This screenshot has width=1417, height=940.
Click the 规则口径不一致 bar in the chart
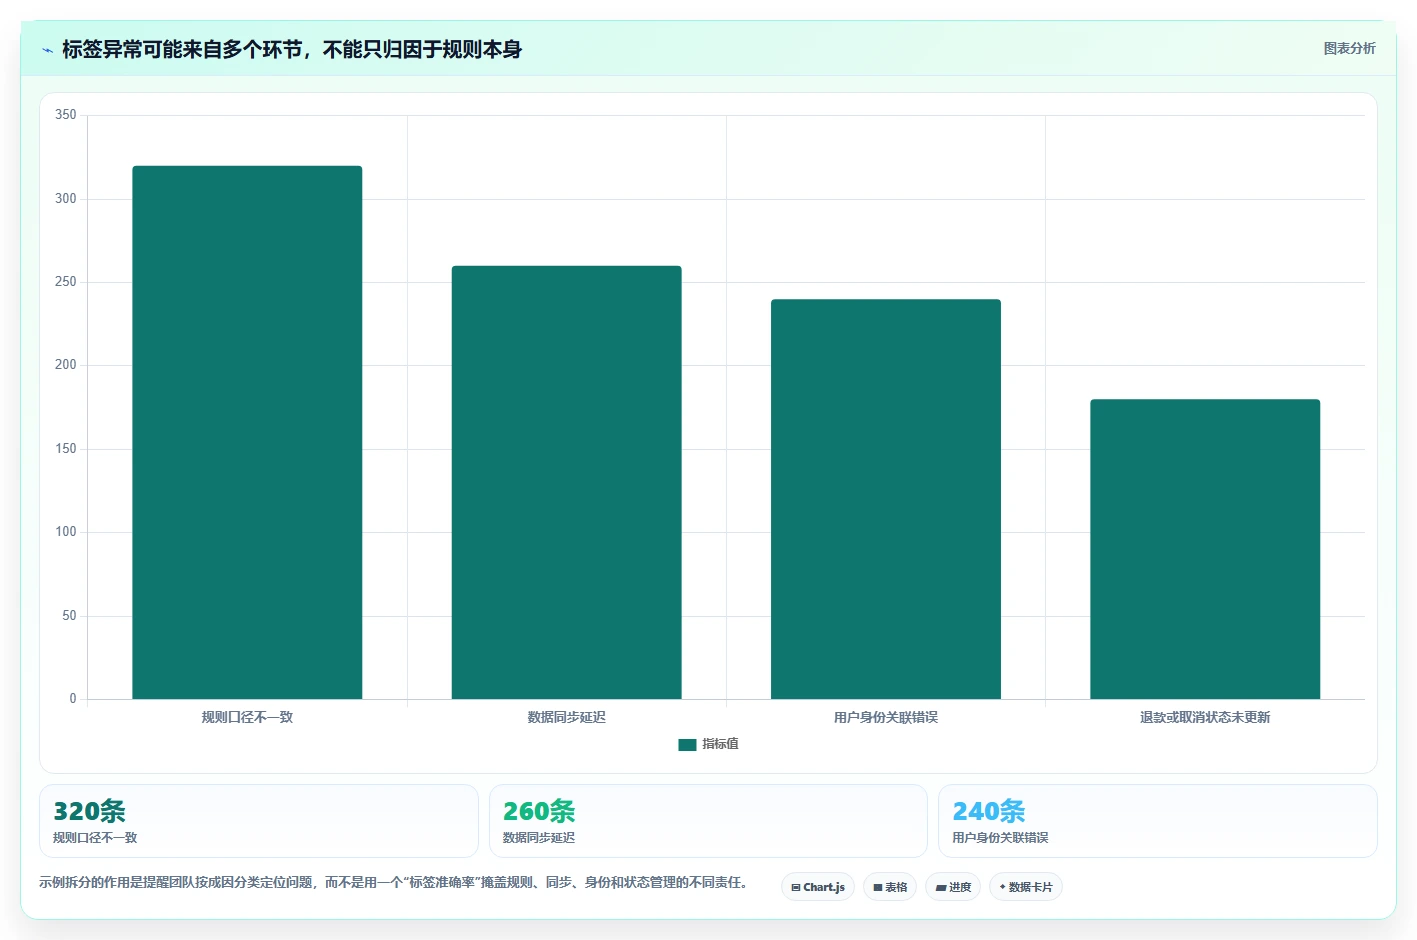[247, 432]
